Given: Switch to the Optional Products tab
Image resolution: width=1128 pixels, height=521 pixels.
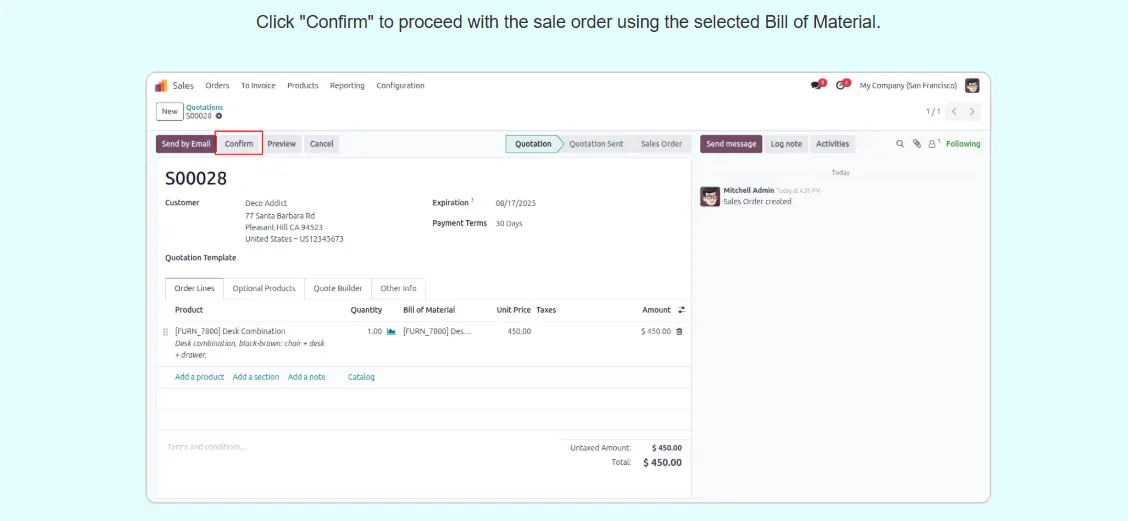Looking at the screenshot, I should pos(264,289).
